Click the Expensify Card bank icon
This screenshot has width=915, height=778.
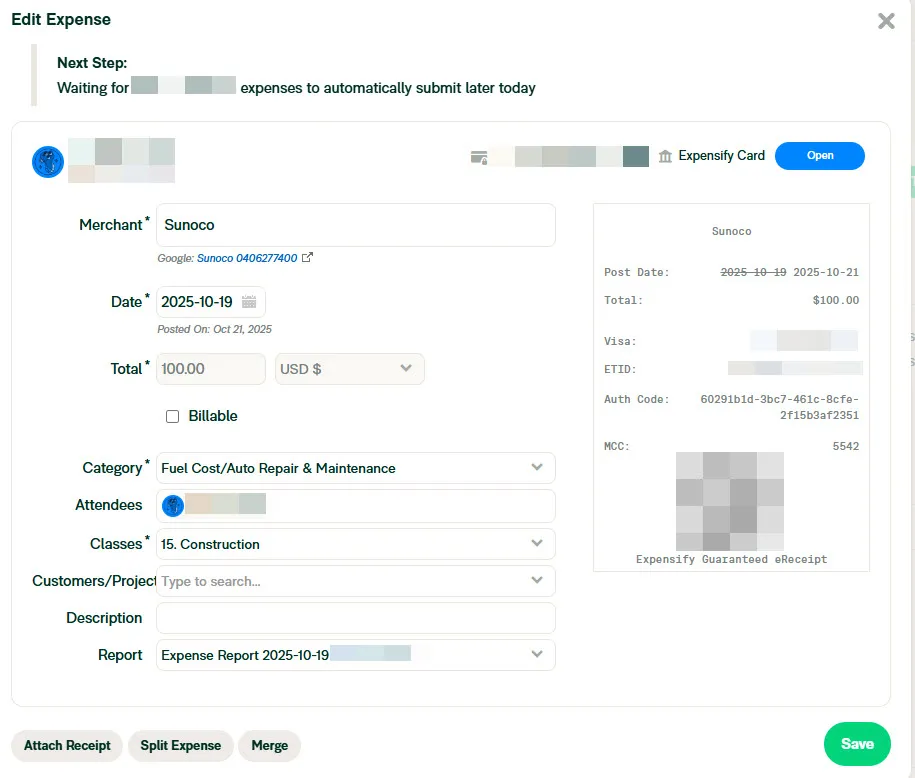click(666, 156)
